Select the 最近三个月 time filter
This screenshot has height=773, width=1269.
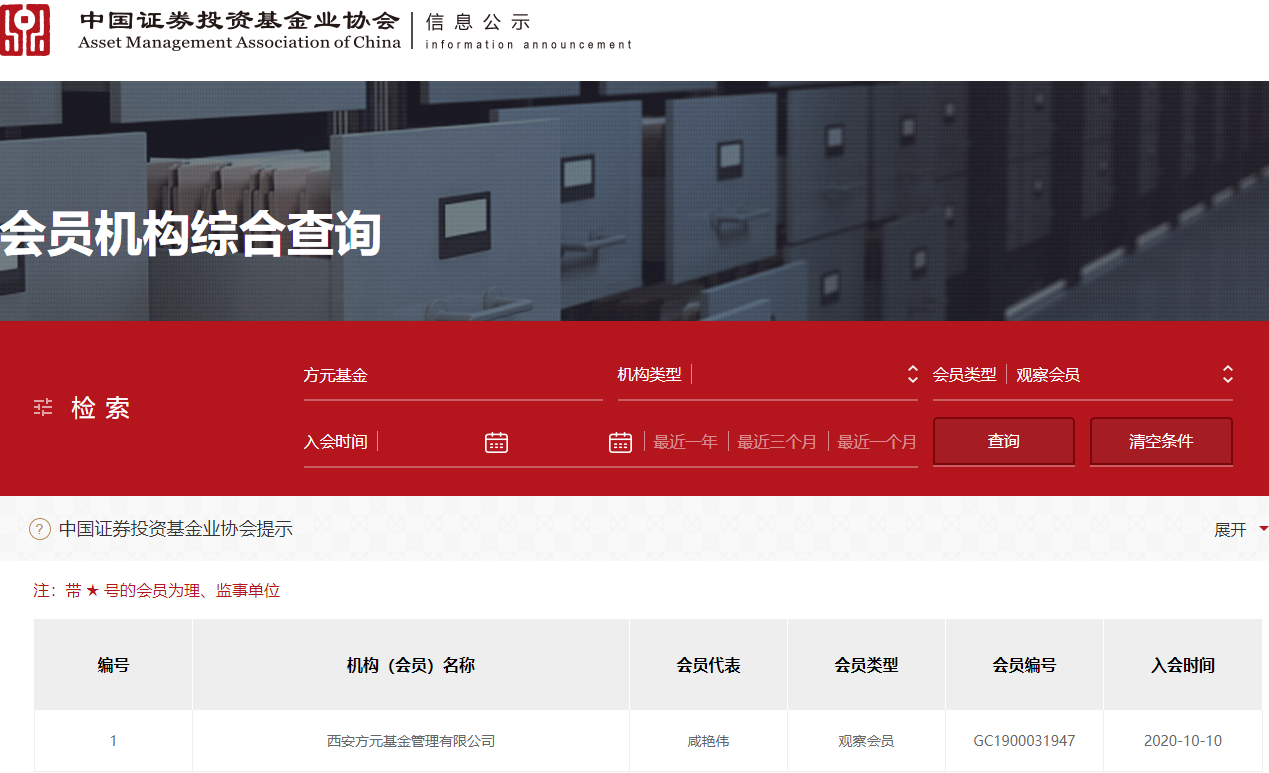777,442
